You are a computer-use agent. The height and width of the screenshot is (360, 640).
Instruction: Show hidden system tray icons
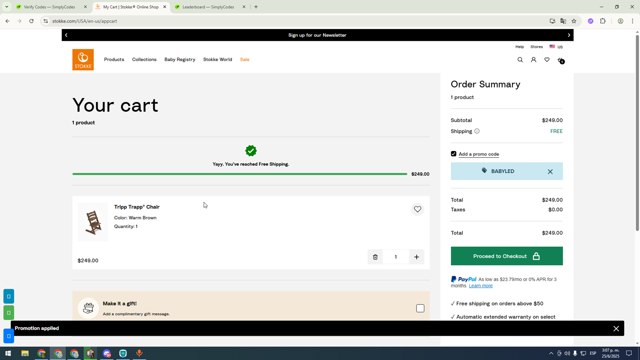pyautogui.click(x=551, y=353)
